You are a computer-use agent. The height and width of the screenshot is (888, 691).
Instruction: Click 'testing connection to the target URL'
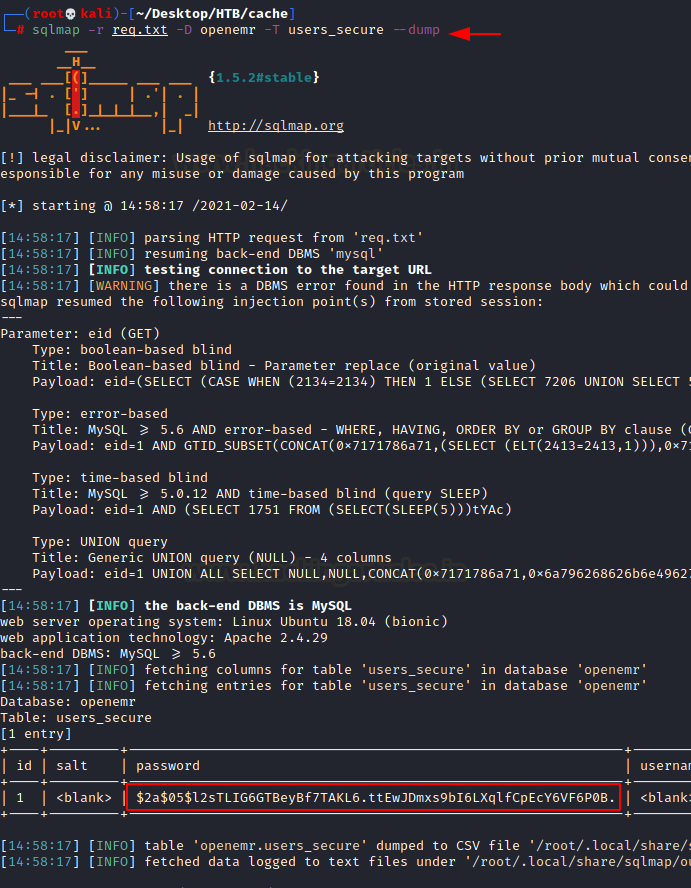point(288,270)
